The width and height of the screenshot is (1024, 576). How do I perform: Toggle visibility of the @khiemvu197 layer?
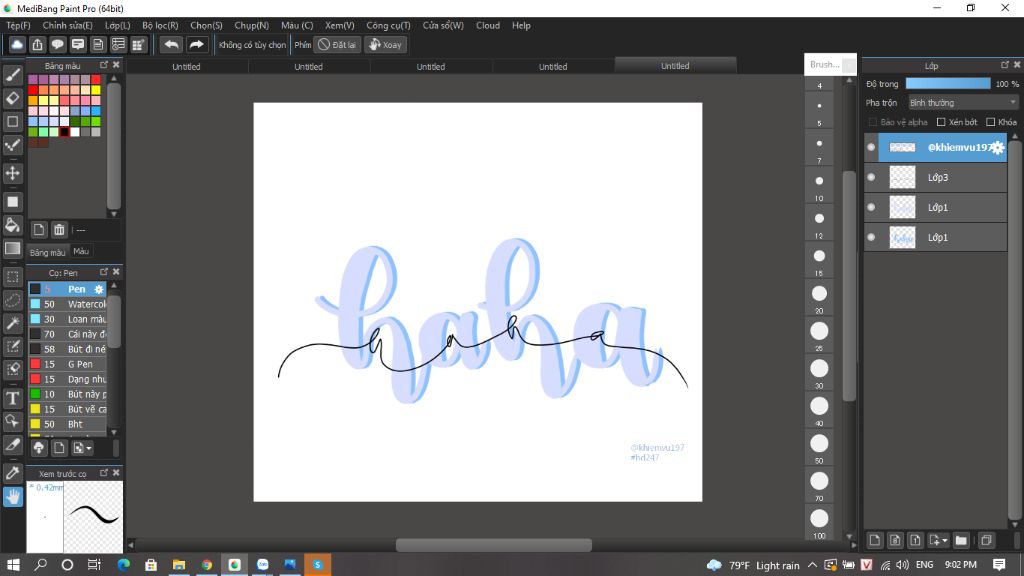click(x=871, y=147)
